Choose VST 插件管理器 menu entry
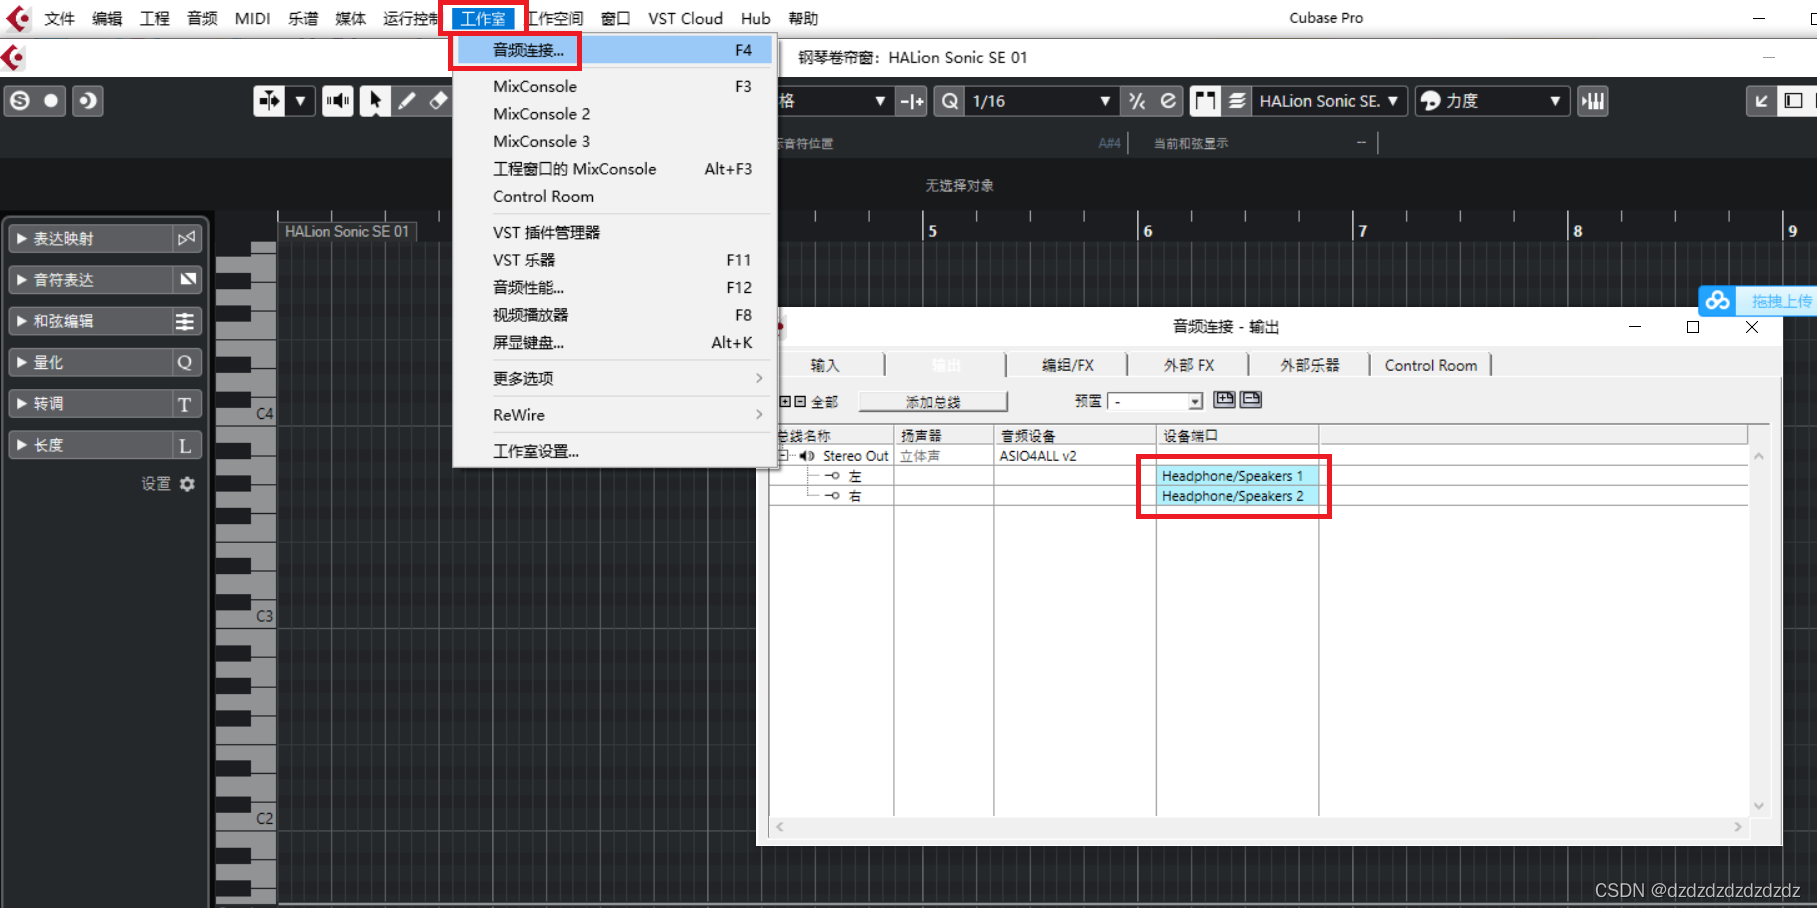The image size is (1817, 908). click(614, 232)
